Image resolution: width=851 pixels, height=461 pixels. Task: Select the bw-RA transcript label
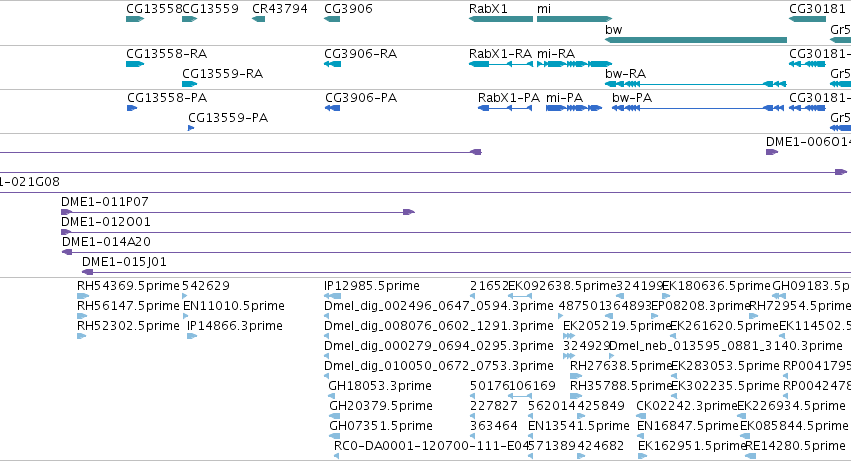[625, 74]
